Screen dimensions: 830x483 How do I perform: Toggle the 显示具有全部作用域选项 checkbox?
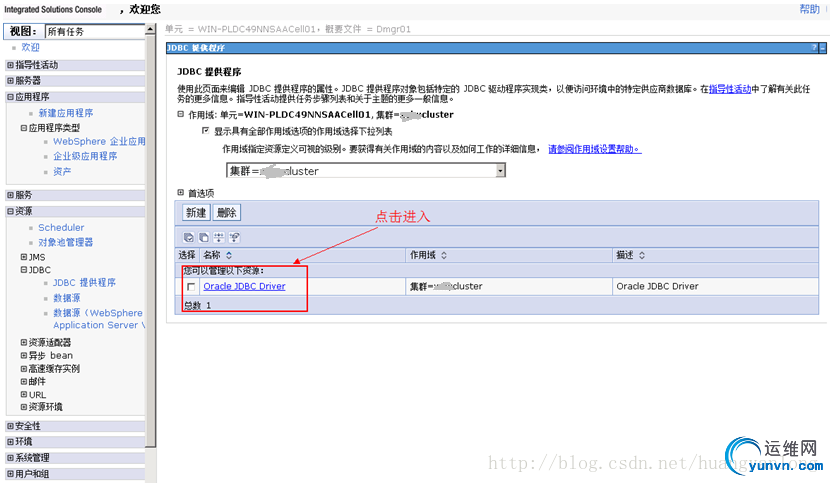pos(205,131)
